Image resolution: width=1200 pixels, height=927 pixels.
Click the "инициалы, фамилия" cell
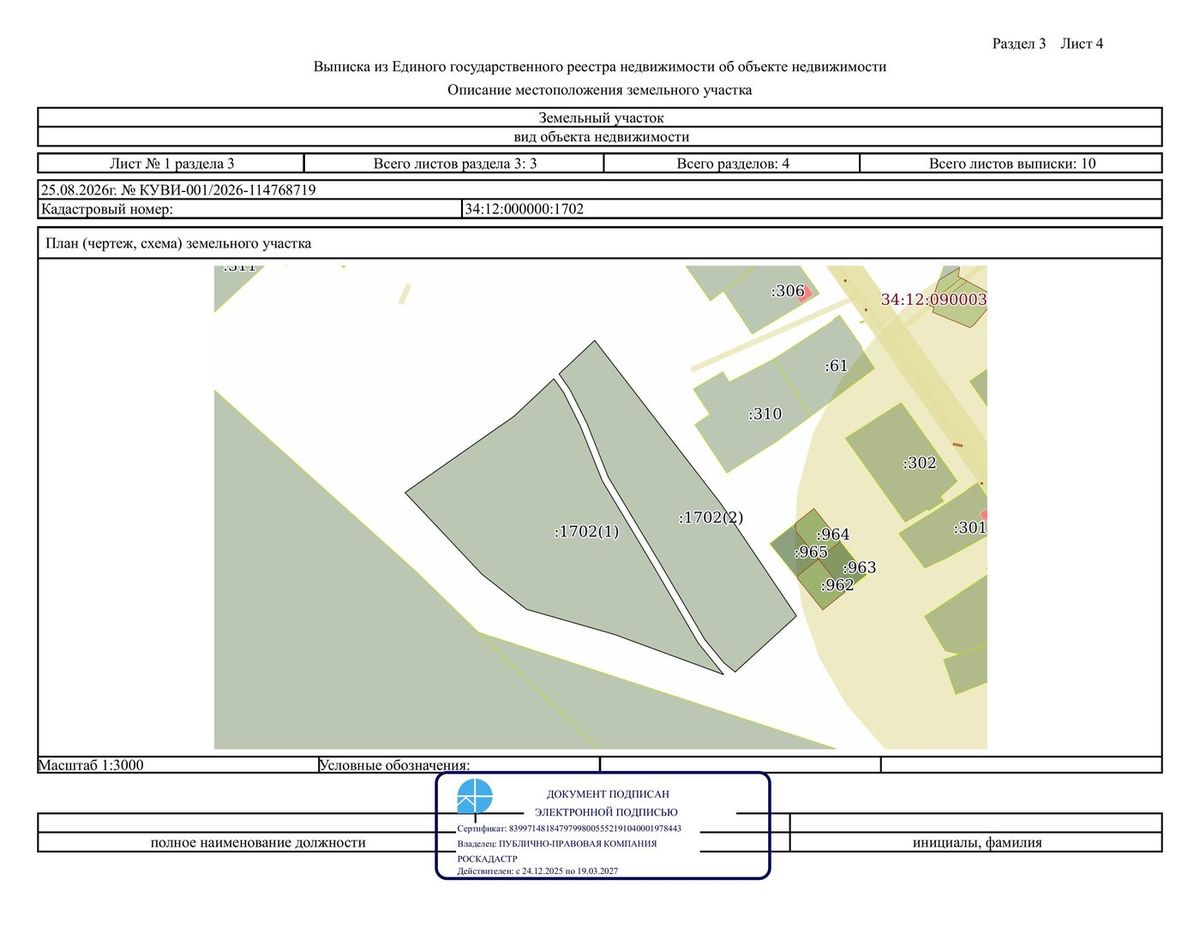pyautogui.click(x=977, y=842)
